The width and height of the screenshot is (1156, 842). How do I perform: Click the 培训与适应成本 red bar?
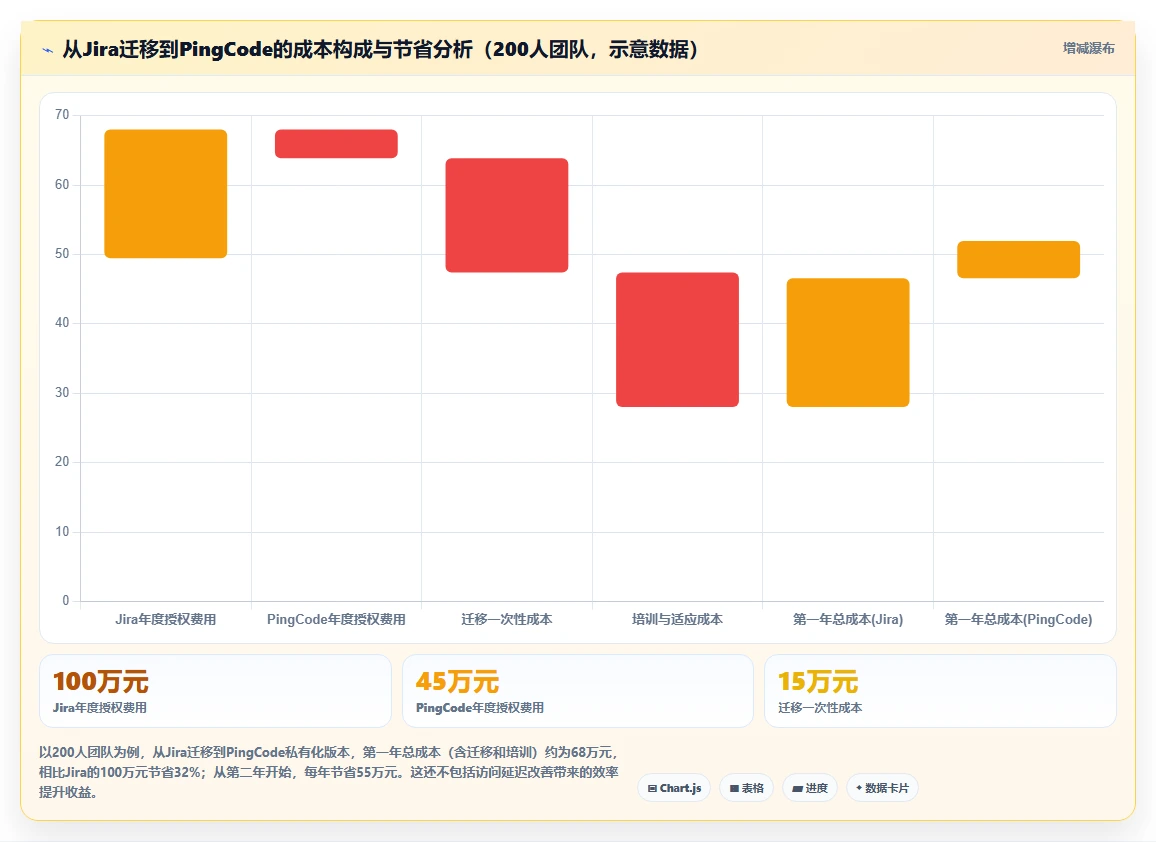[x=678, y=340]
